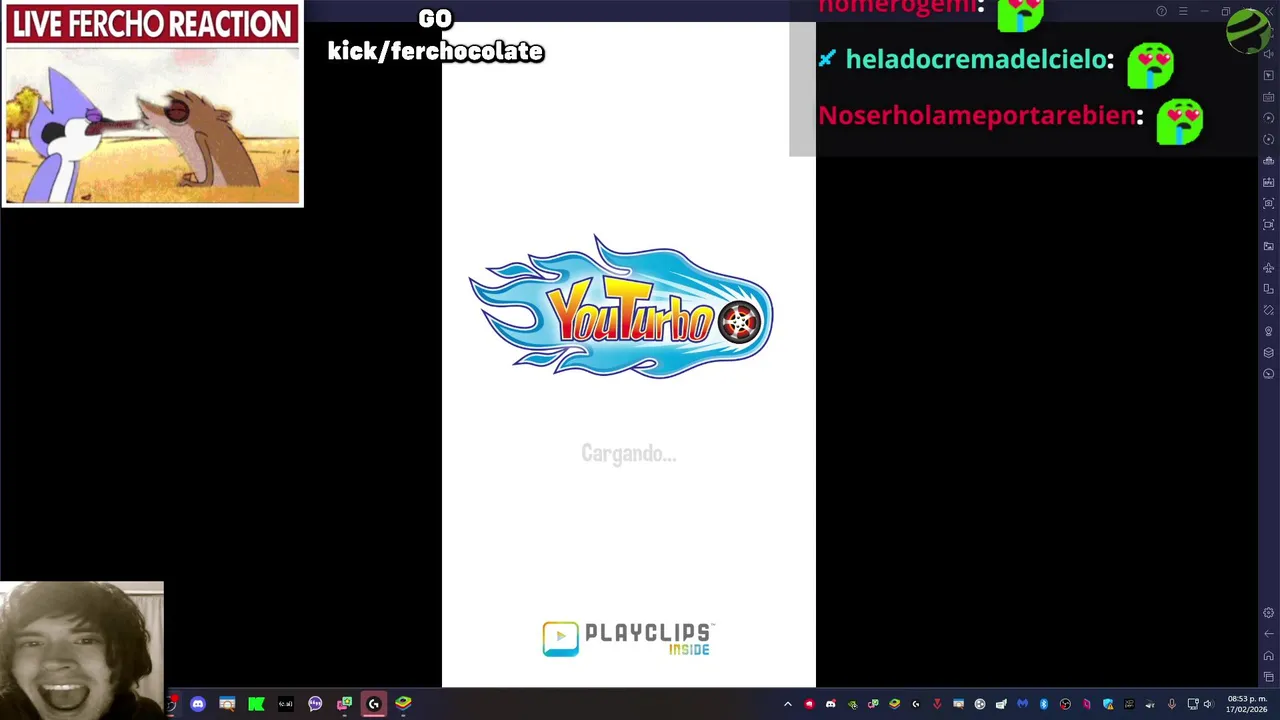
Task: Click the volume icon in BlueStacks sidebar
Action: [x=1269, y=54]
